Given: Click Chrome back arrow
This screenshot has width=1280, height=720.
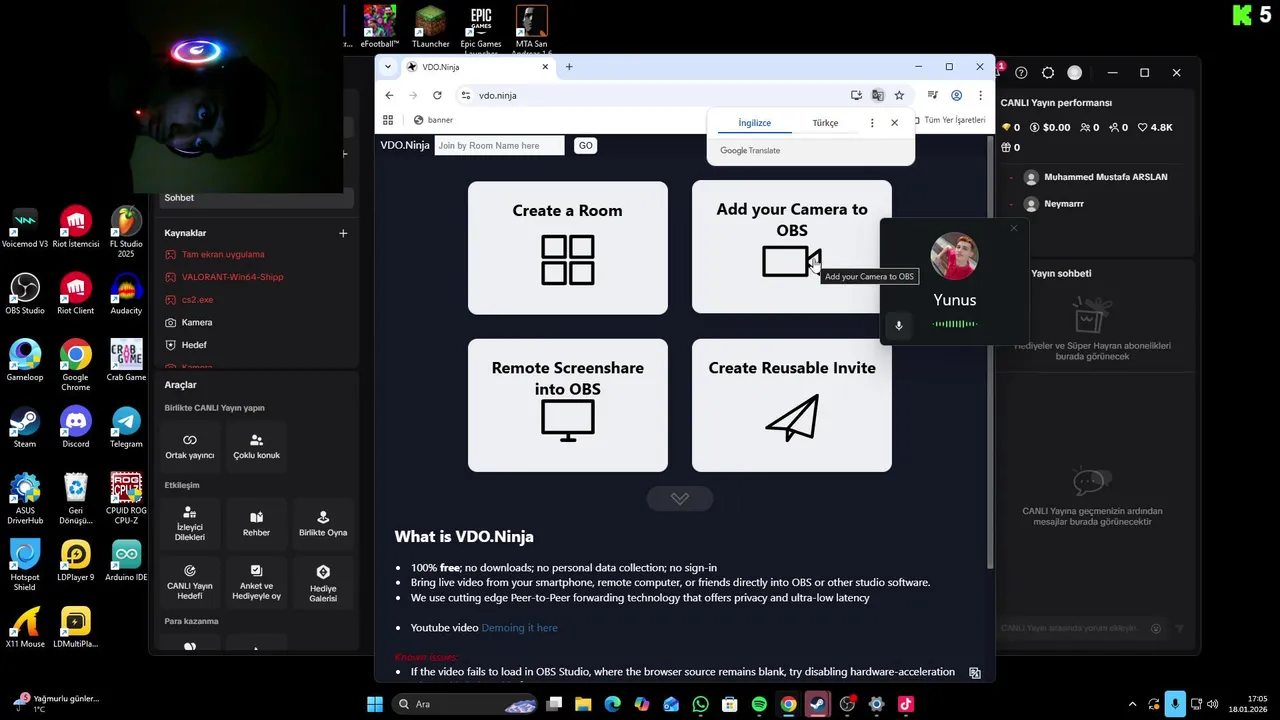Looking at the screenshot, I should click(x=390, y=95).
